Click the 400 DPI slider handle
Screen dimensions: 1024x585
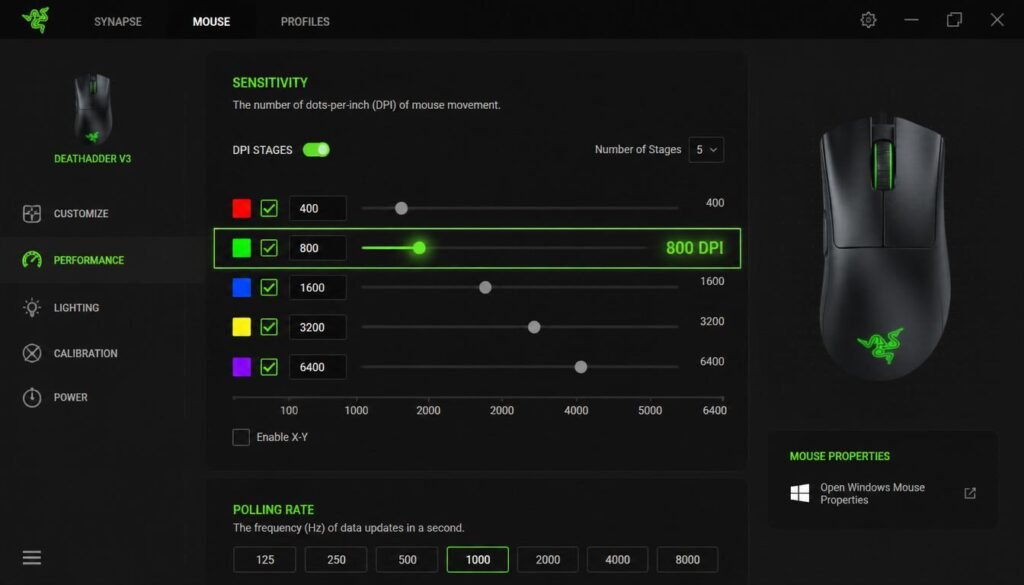click(x=402, y=208)
